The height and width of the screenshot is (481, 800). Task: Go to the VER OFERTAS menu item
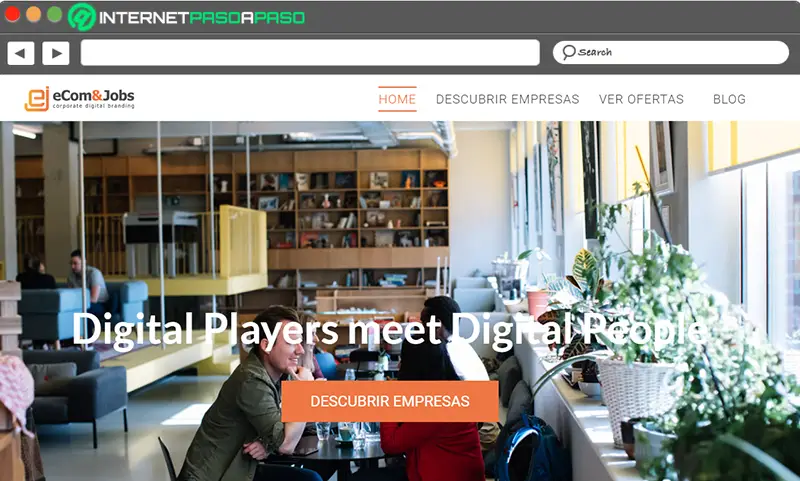(x=641, y=99)
